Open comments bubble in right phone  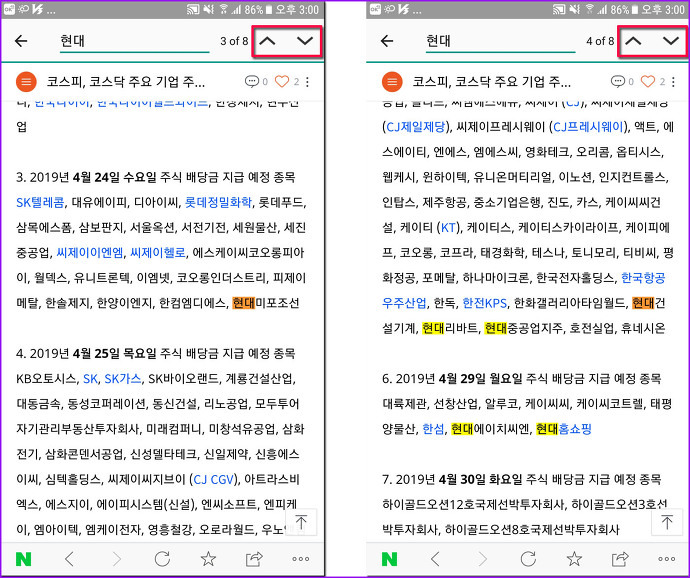click(x=618, y=81)
